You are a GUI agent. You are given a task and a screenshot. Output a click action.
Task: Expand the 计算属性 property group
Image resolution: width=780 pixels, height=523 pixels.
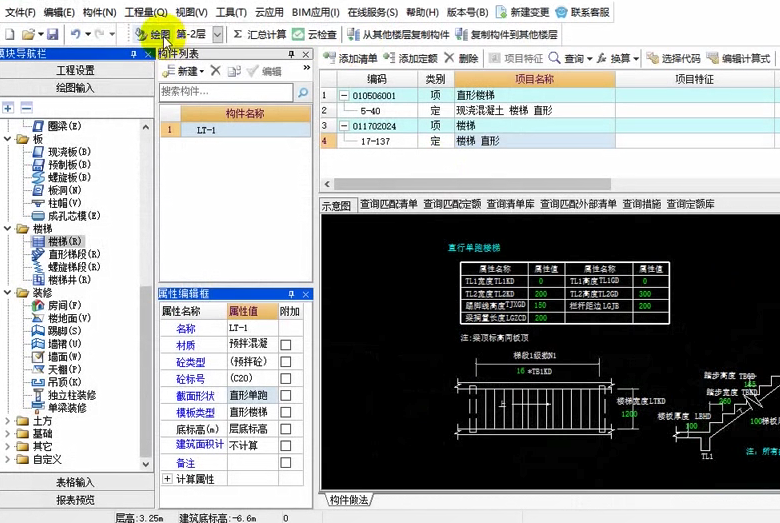[x=167, y=480]
